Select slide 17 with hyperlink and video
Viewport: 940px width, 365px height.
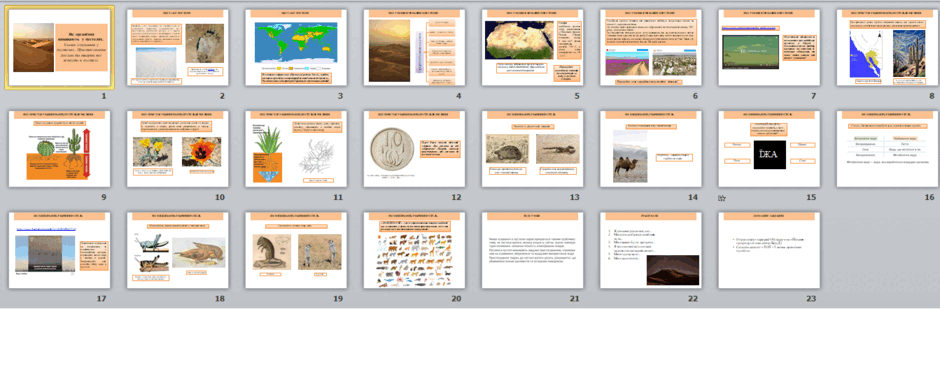coord(59,250)
